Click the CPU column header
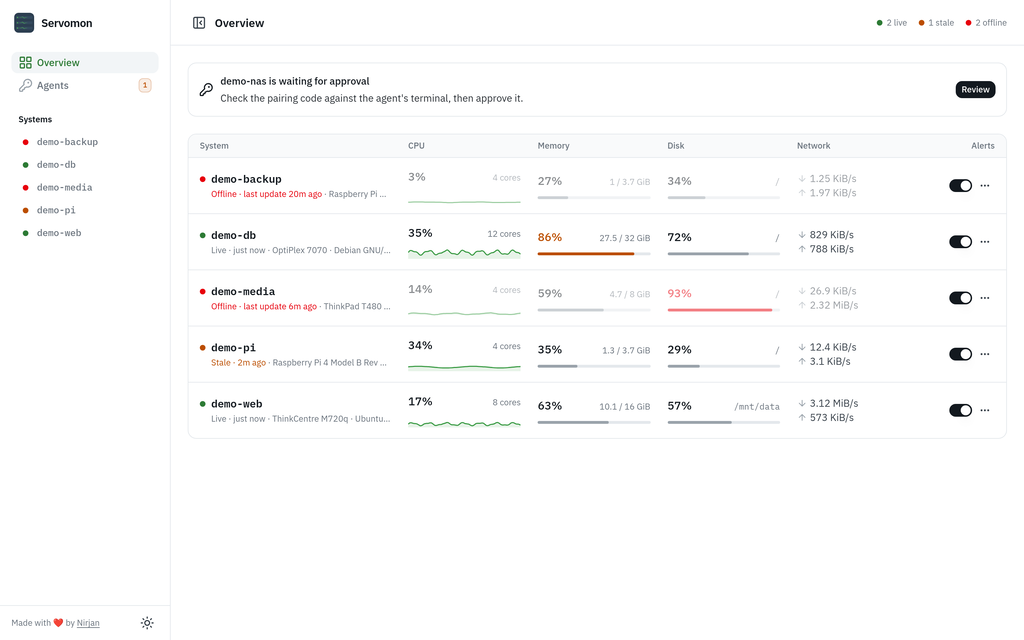Screen dimensions: 1024x640 click(x=416, y=146)
